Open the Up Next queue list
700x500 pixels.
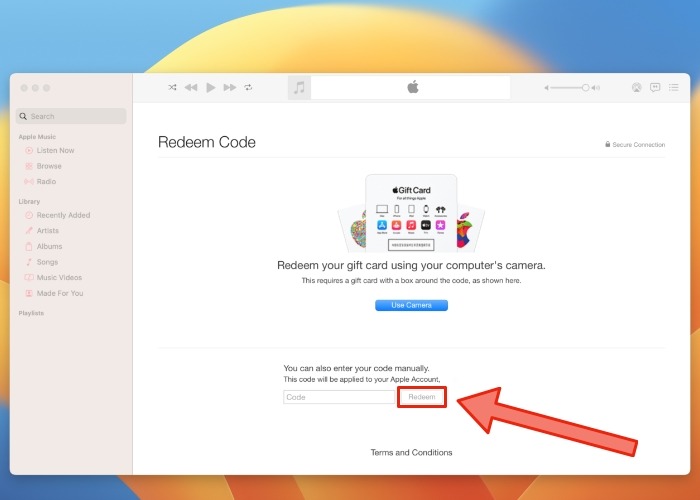click(x=674, y=88)
